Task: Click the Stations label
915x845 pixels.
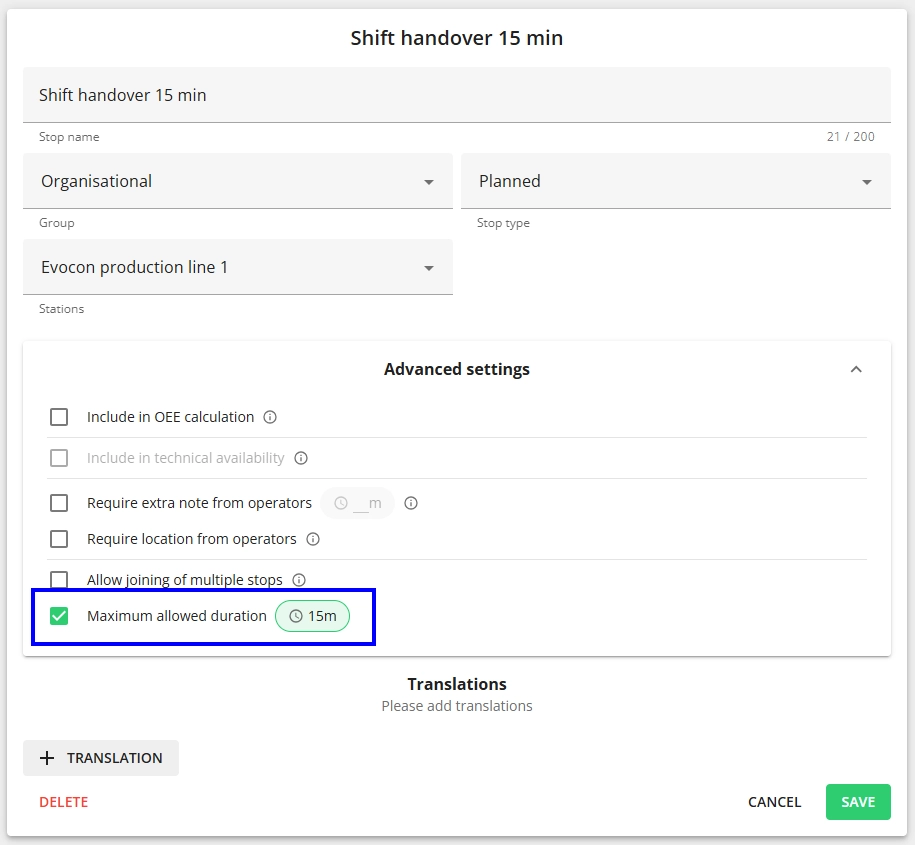Action: tap(61, 309)
